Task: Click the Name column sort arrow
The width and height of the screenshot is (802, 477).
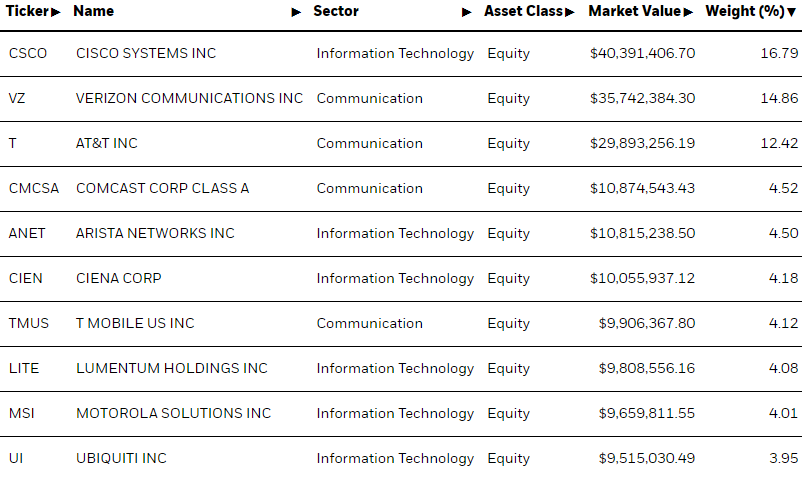Action: click(296, 12)
